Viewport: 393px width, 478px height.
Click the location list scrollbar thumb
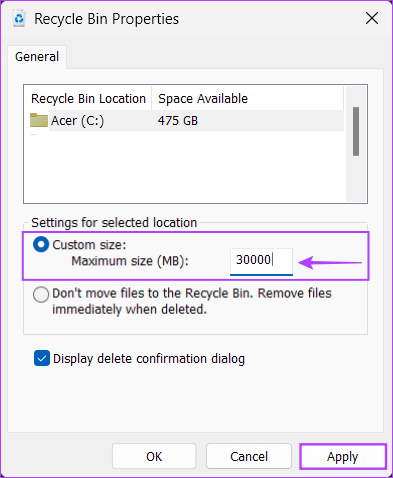pos(356,131)
